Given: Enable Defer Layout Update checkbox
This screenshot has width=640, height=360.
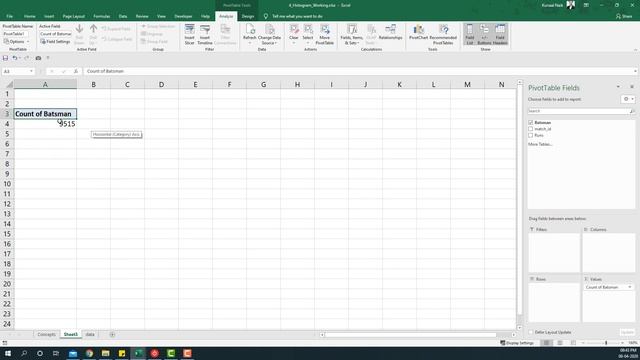Looking at the screenshot, I should [x=531, y=332].
